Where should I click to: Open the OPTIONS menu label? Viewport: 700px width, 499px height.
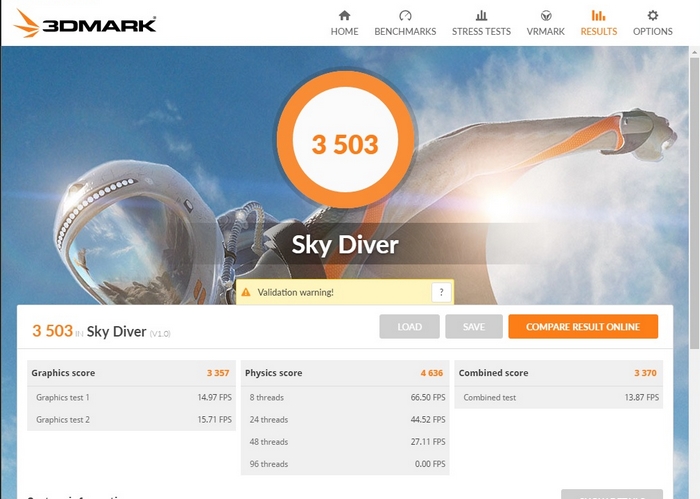click(653, 32)
